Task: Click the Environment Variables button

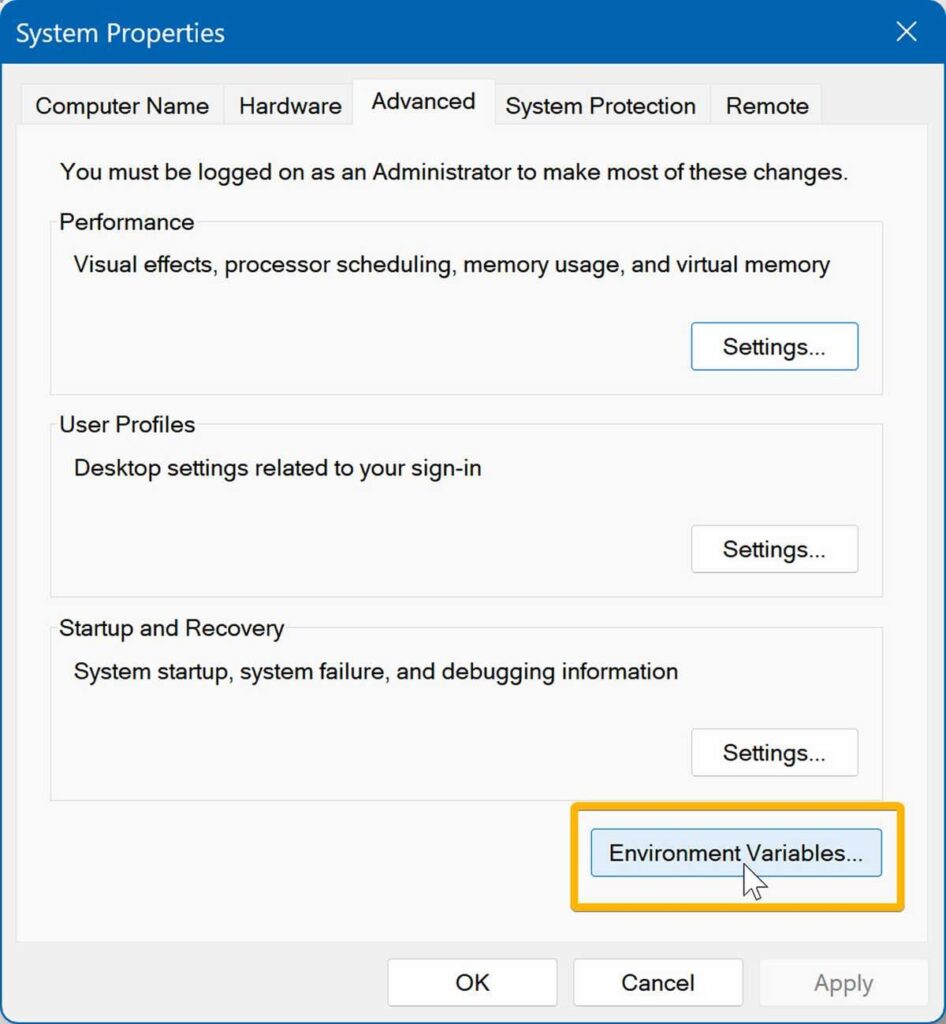Action: (736, 853)
